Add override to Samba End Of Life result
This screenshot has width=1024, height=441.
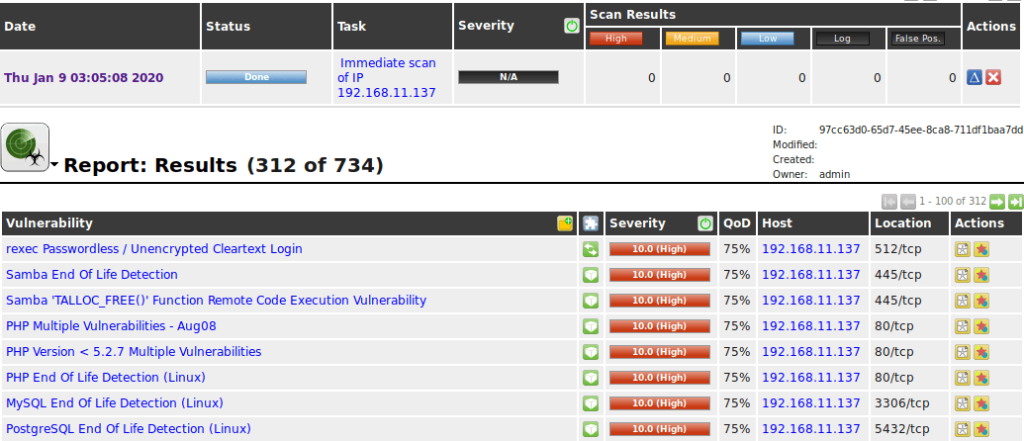point(981,275)
